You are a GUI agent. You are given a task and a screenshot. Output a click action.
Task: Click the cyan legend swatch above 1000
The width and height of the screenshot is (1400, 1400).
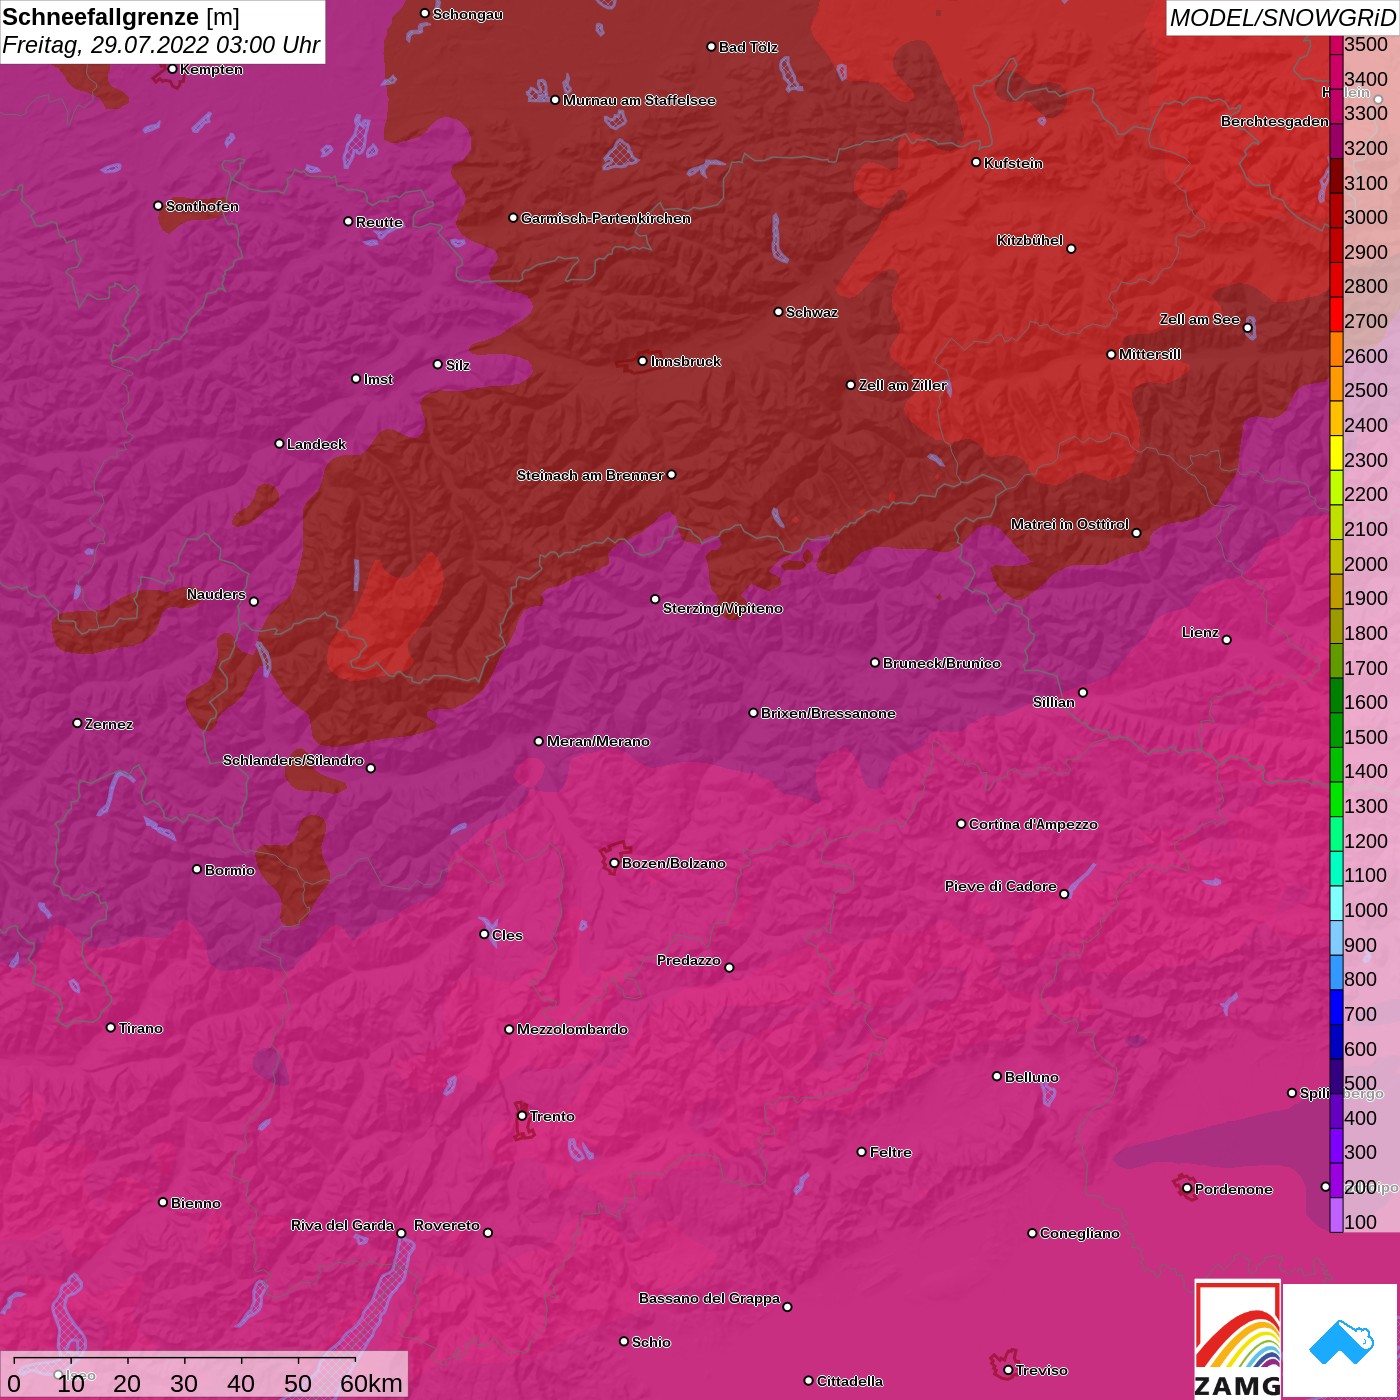click(x=1336, y=902)
